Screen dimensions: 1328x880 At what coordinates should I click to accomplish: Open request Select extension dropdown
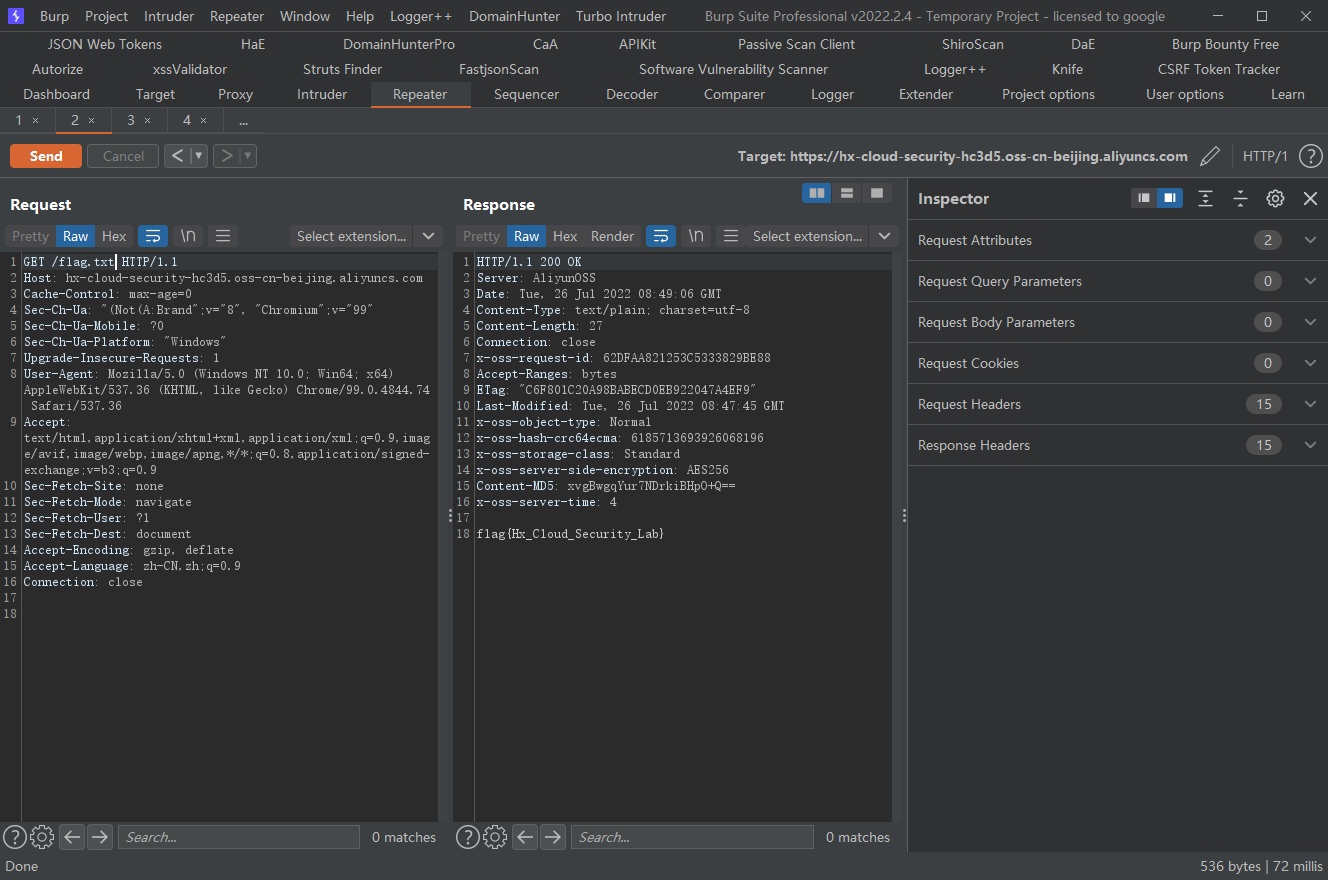[366, 236]
